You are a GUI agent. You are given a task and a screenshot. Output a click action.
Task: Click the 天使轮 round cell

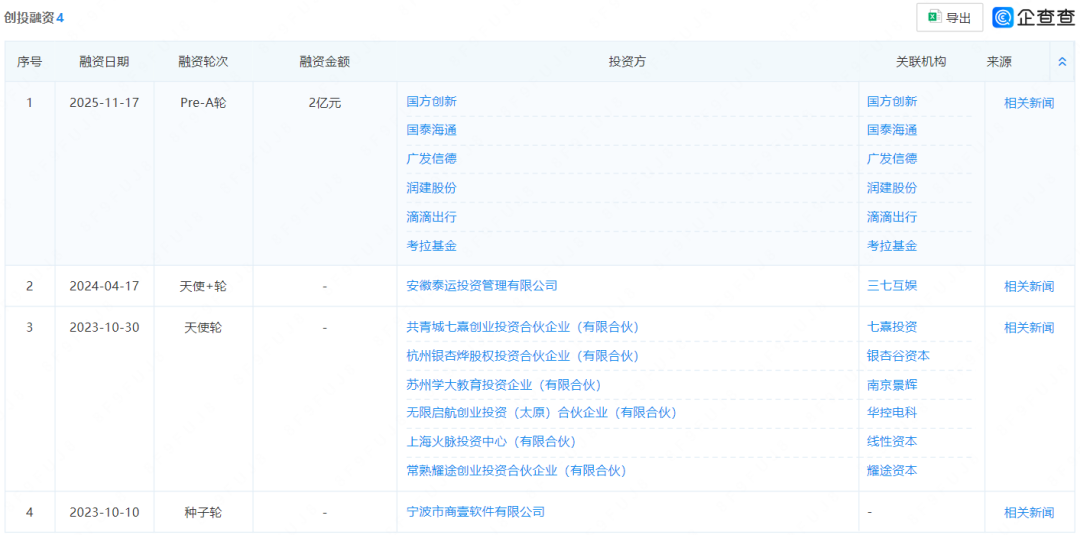pos(203,327)
